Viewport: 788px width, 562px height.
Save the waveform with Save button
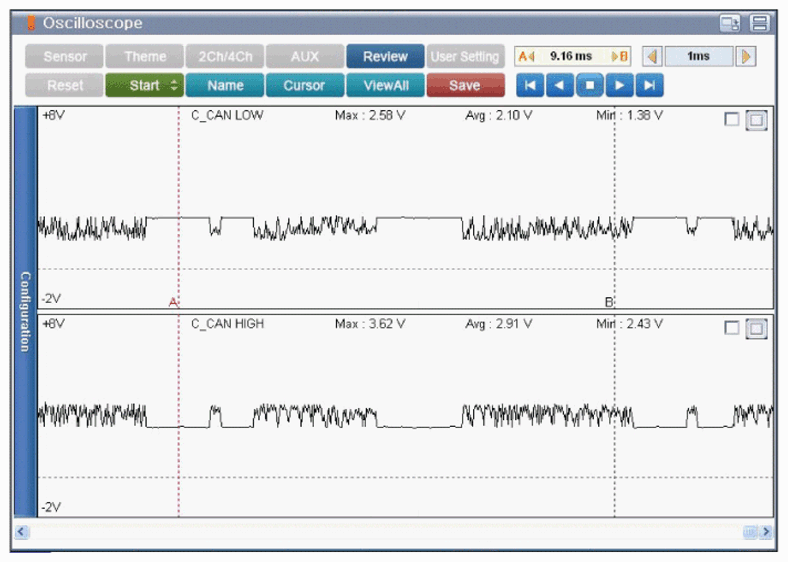tap(465, 85)
